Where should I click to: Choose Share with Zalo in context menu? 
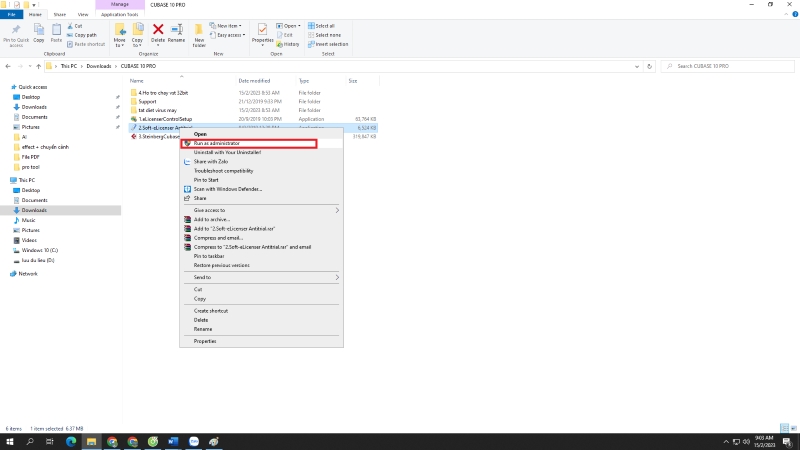[261, 162]
